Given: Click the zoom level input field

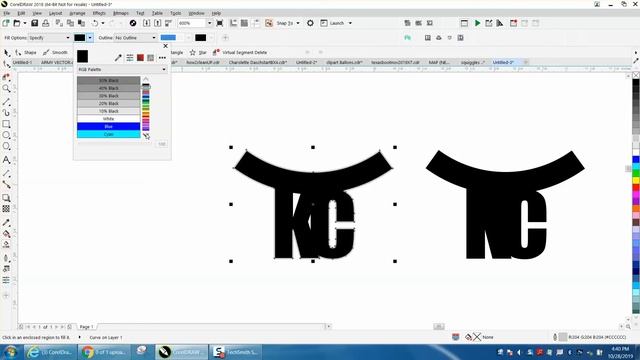Looking at the screenshot, I should [x=191, y=23].
